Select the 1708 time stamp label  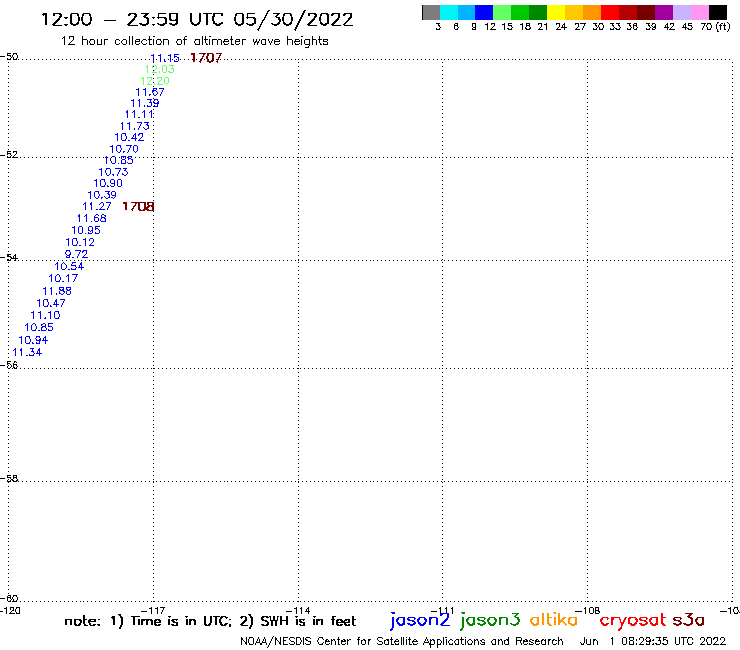tap(138, 206)
